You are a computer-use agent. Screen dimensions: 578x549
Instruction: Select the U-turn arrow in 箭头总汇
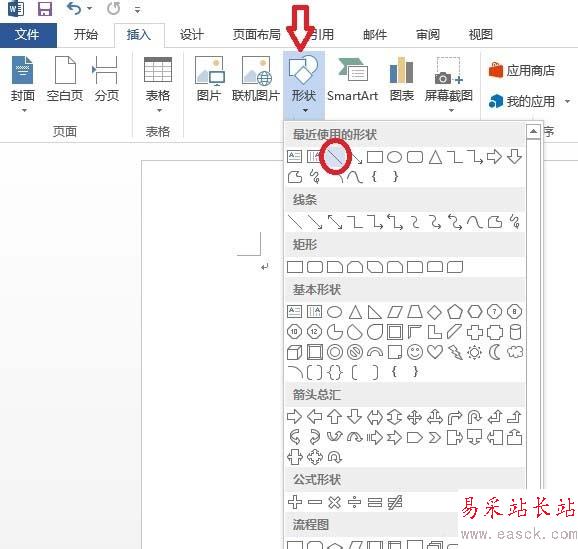coord(474,417)
